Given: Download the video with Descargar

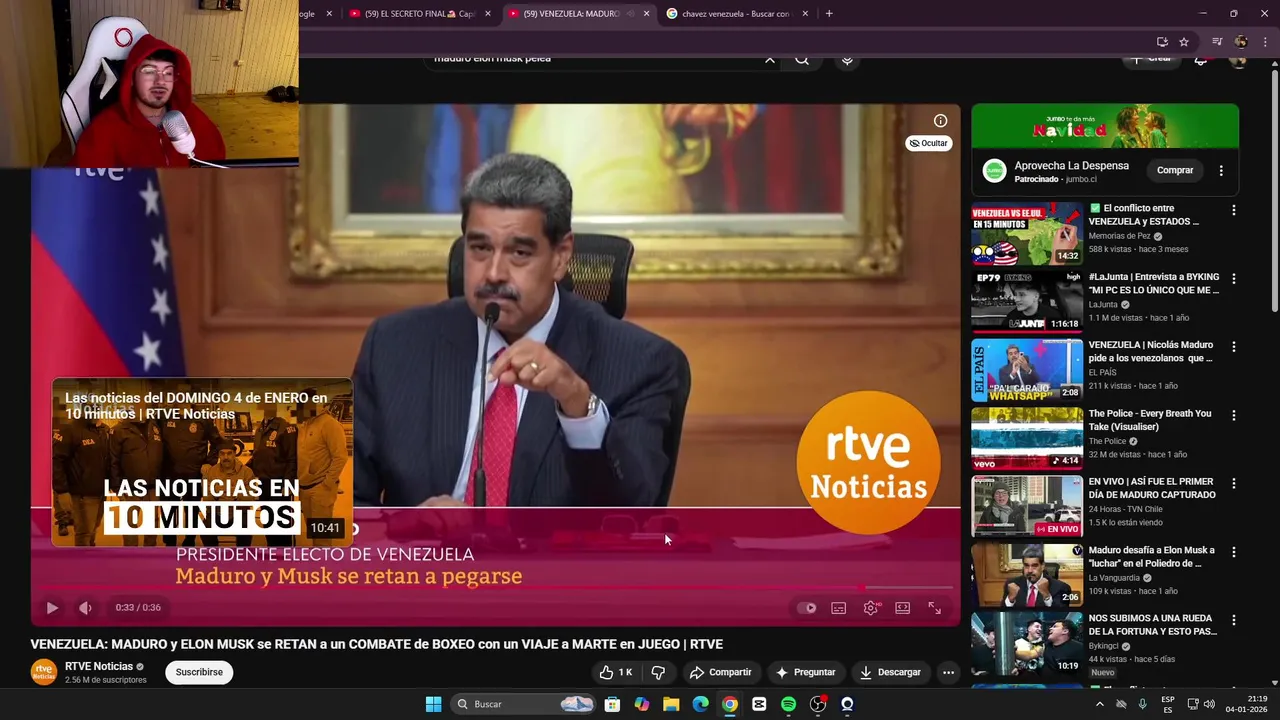Looking at the screenshot, I should click(x=890, y=672).
